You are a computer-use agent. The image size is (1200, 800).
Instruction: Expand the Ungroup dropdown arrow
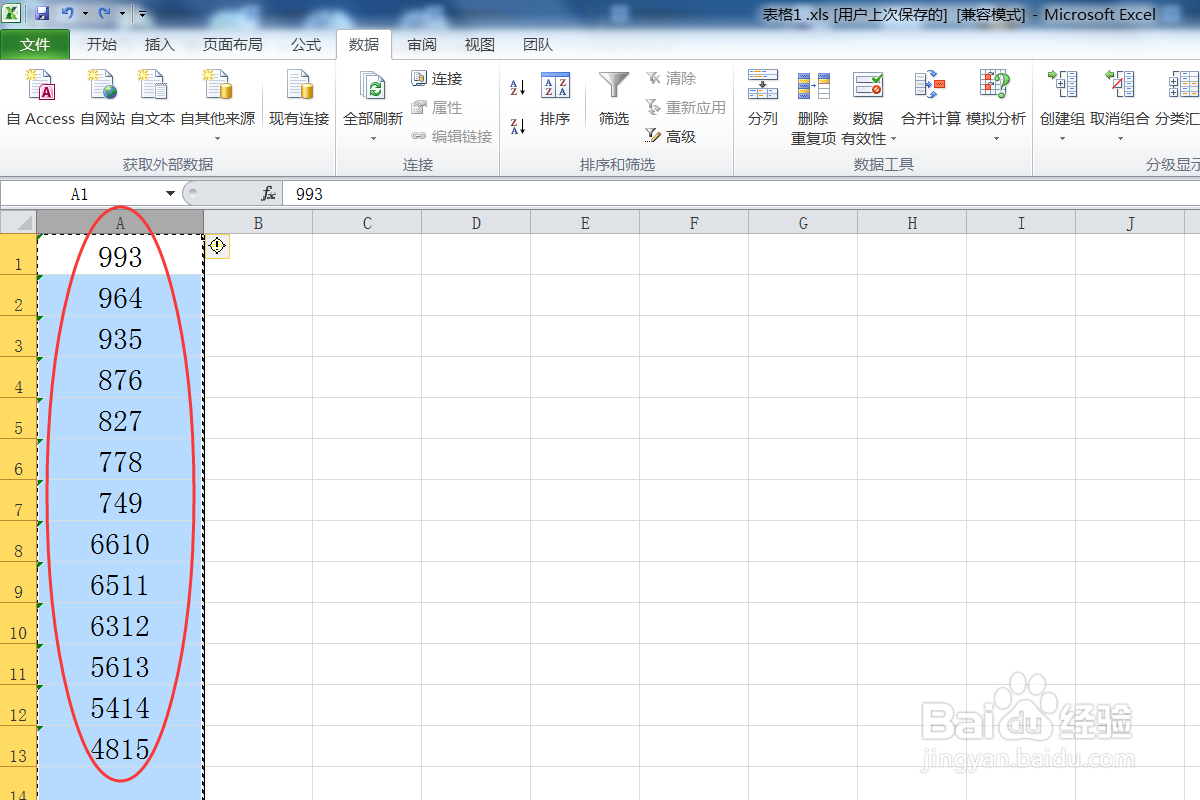1120,138
